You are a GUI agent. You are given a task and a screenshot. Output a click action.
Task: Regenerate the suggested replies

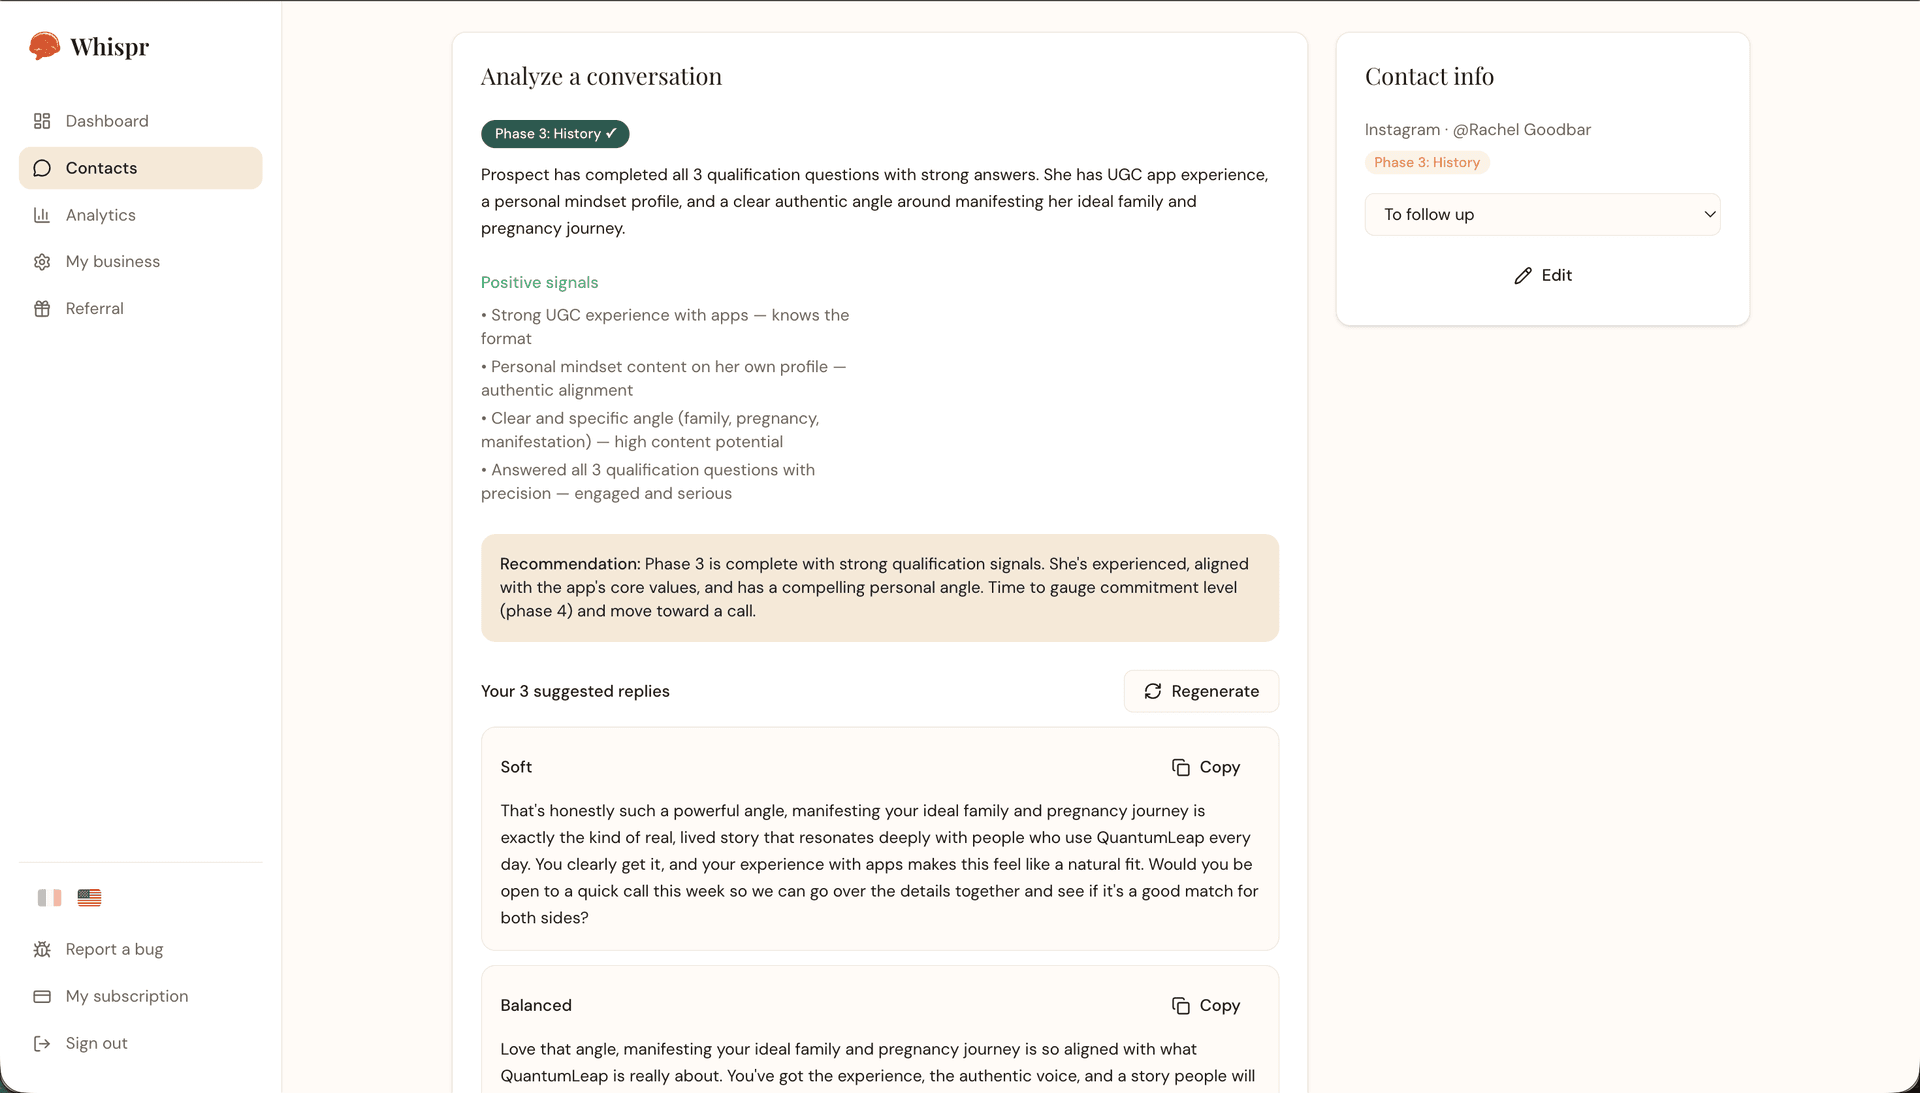(1201, 691)
